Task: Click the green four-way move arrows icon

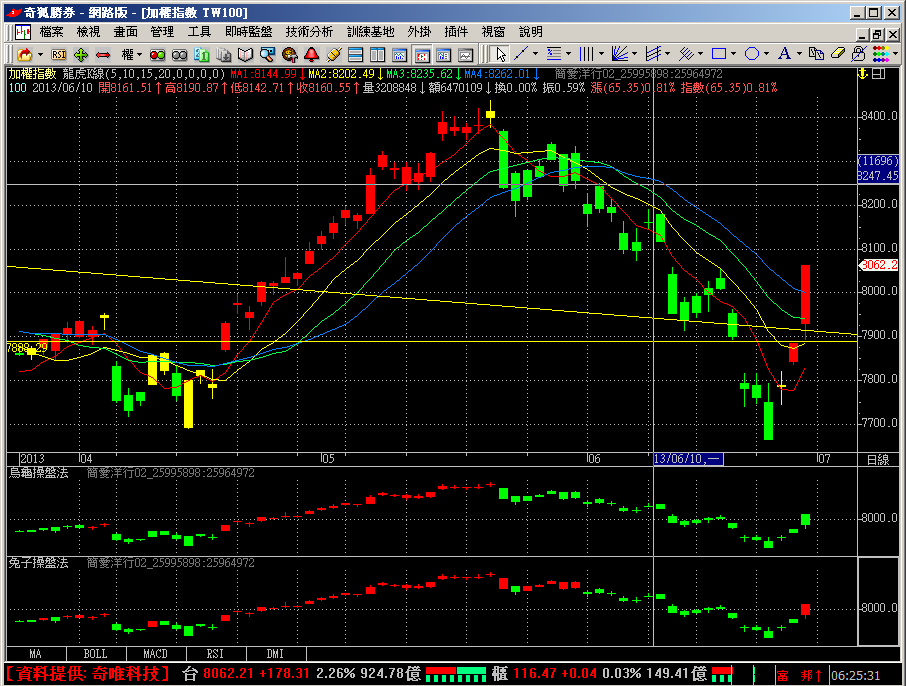Action: click(x=81, y=54)
